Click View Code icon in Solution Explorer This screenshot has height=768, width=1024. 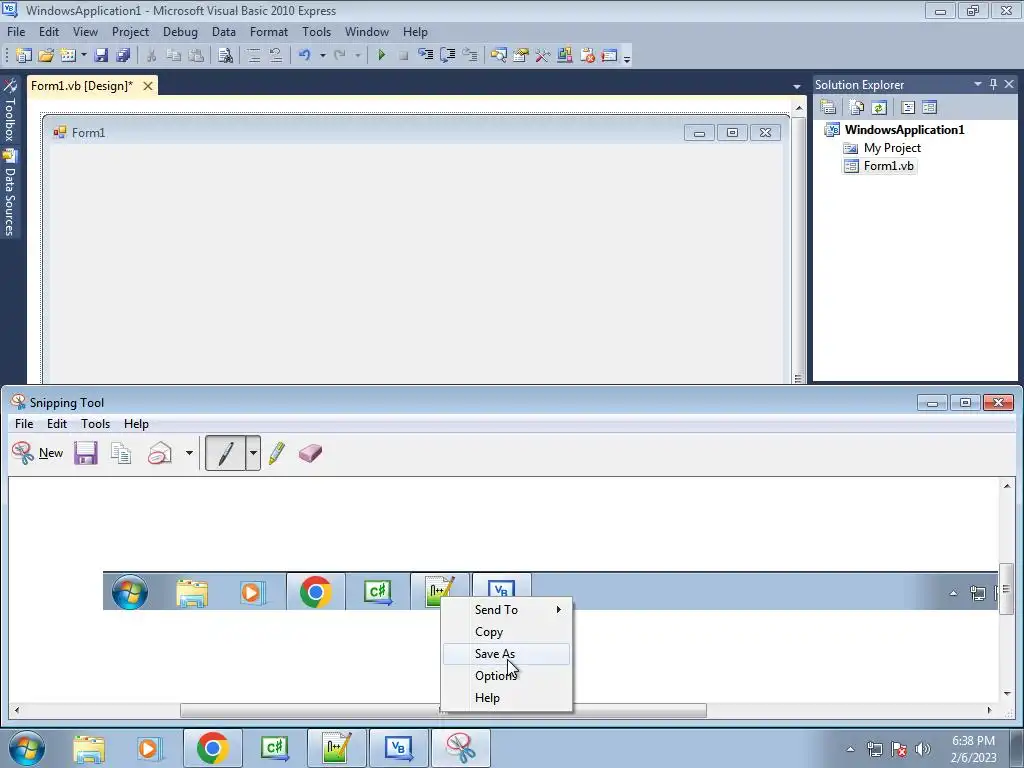pos(908,107)
